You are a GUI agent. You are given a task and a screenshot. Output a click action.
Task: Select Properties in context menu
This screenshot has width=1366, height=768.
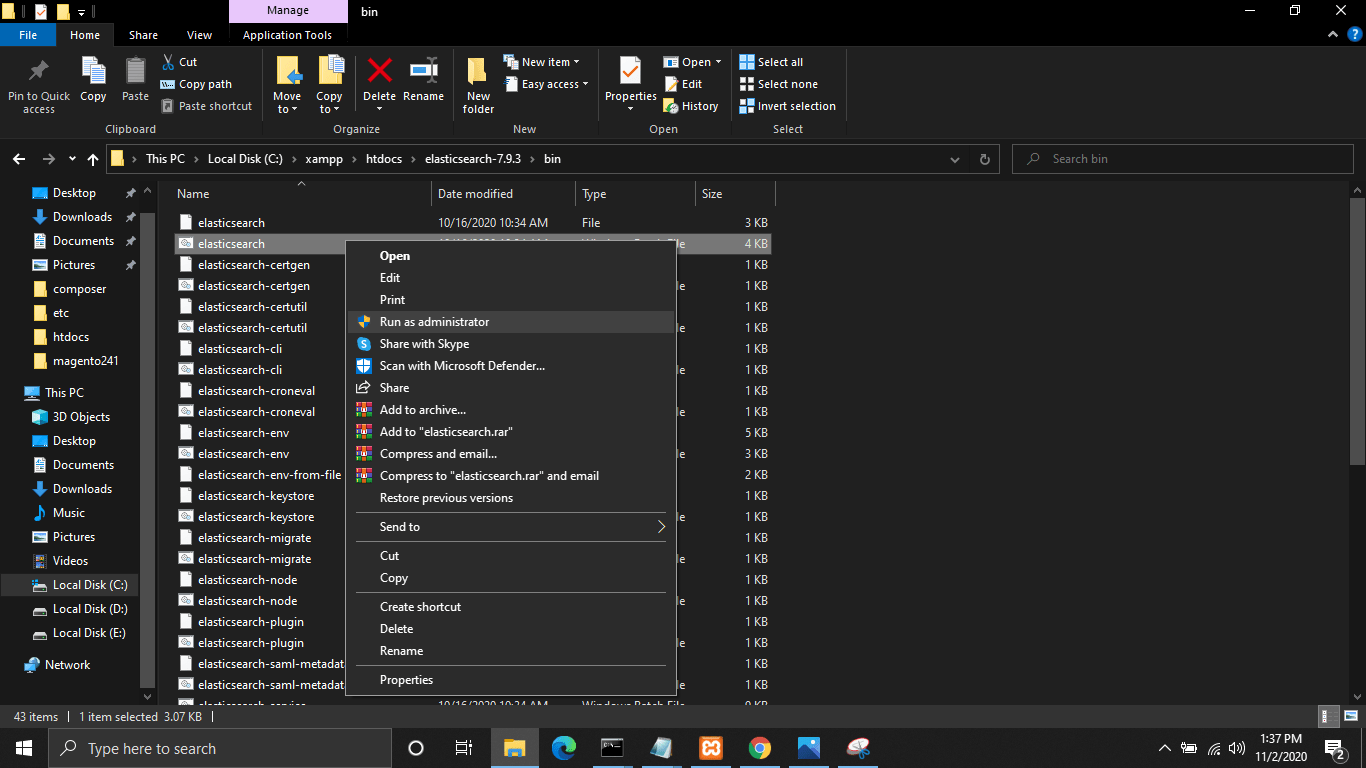(x=511, y=680)
